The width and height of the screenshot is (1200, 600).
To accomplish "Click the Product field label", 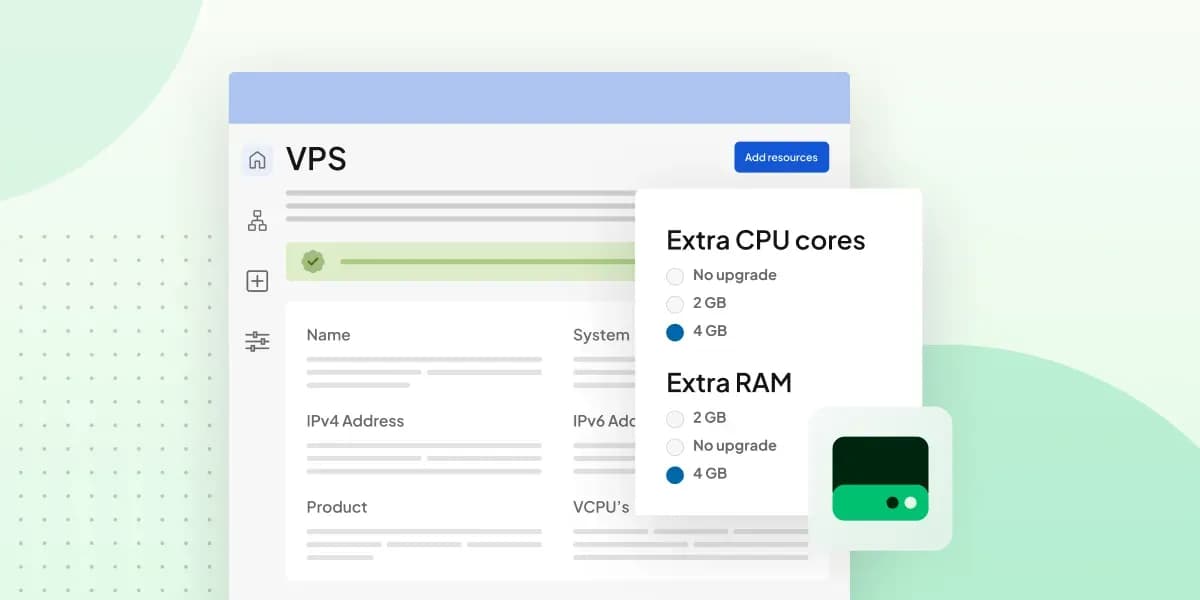I will (337, 507).
